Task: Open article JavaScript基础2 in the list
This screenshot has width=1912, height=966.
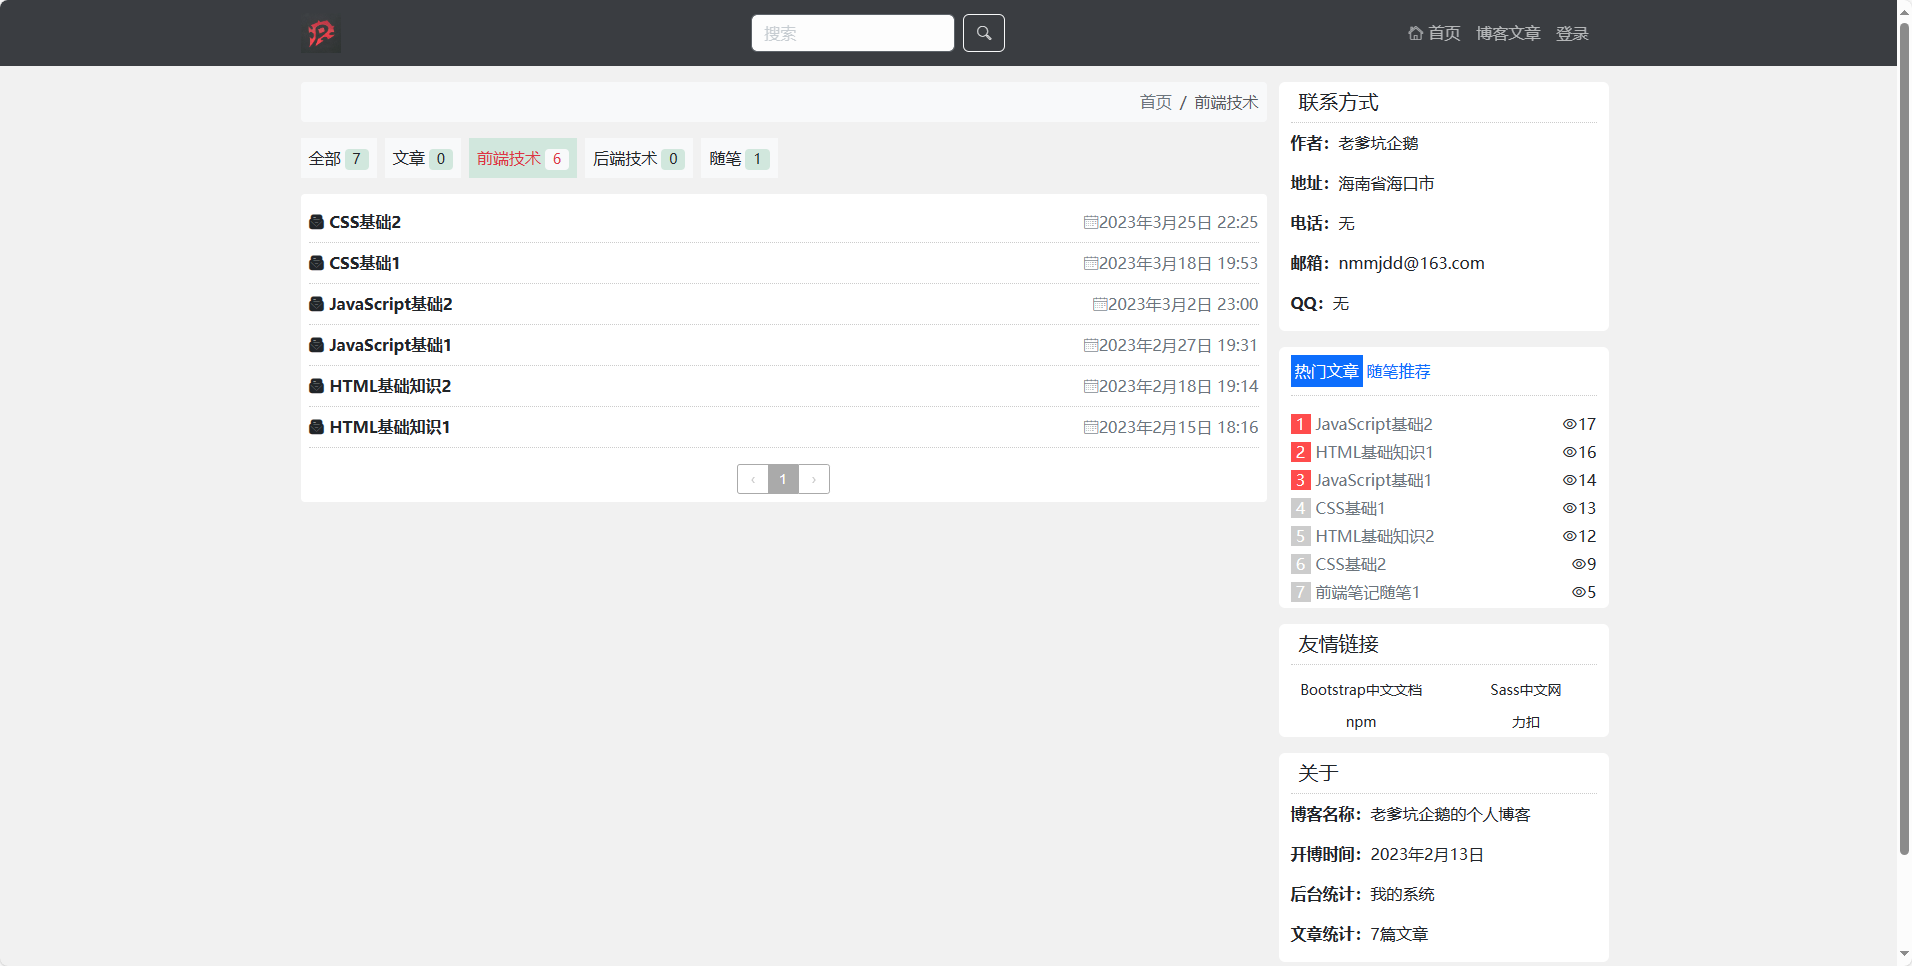Action: point(391,304)
